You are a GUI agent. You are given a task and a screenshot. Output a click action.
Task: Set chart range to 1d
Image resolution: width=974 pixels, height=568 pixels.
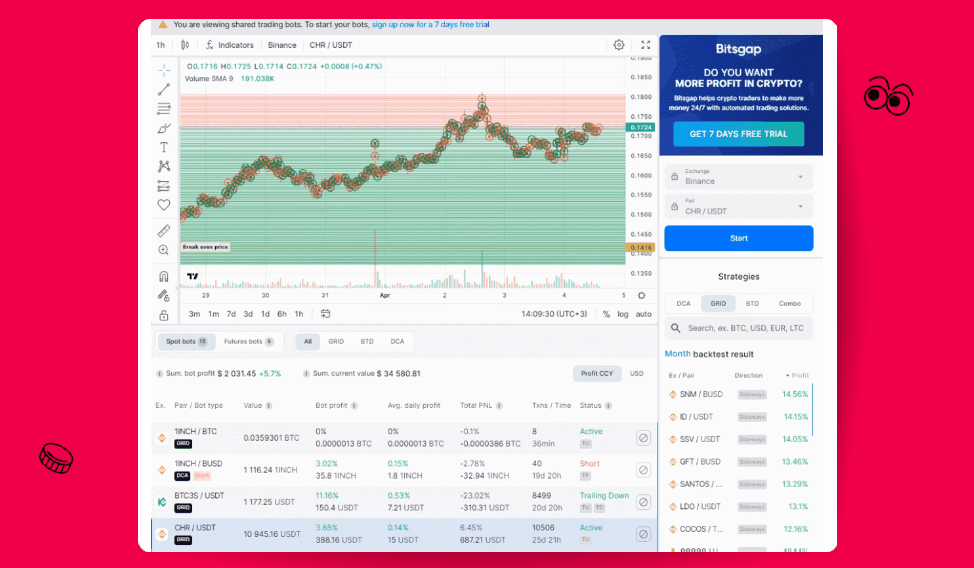[265, 314]
